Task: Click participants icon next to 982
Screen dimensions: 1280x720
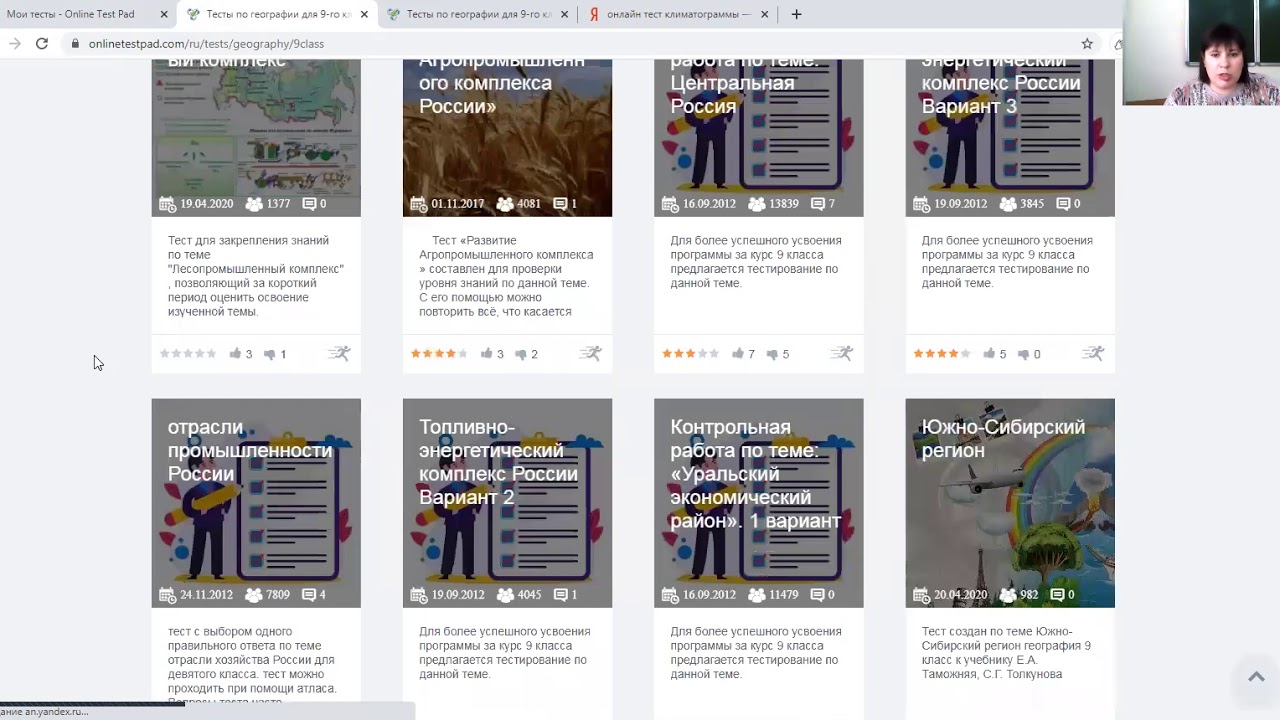Action: [1007, 595]
